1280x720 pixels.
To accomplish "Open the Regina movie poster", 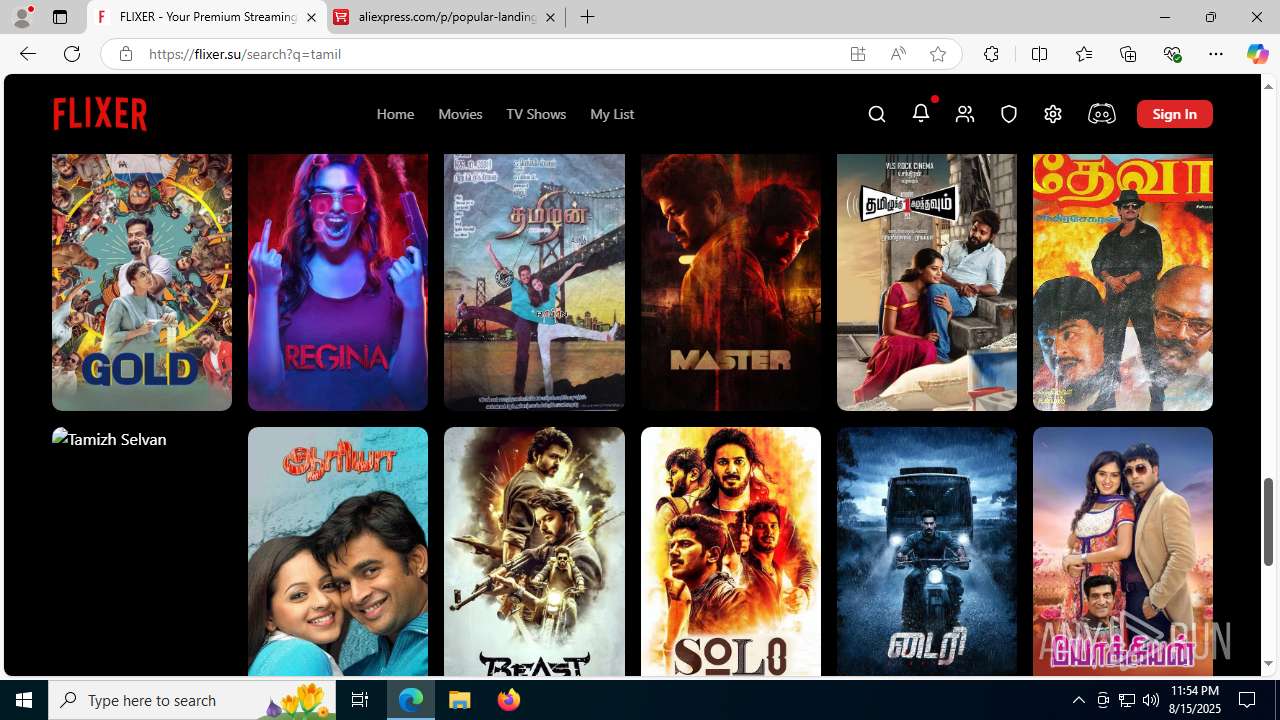I will [338, 282].
